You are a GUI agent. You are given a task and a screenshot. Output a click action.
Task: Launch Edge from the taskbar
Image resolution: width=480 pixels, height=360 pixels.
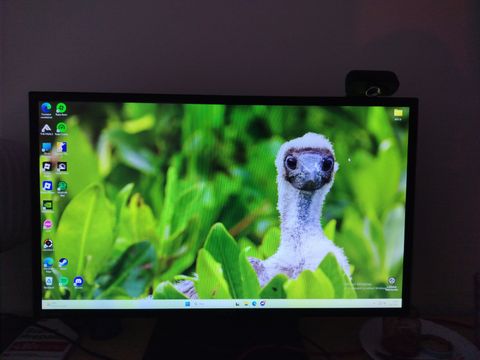[254, 304]
